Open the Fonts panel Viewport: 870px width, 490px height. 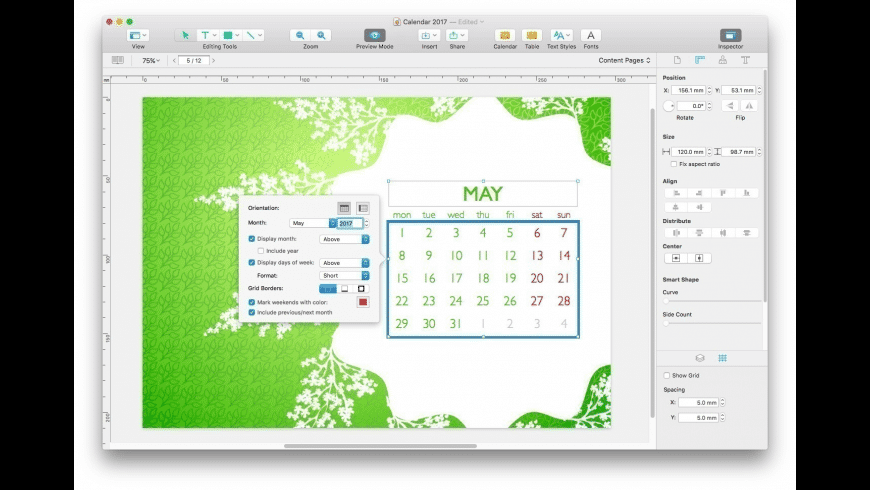click(x=591, y=35)
